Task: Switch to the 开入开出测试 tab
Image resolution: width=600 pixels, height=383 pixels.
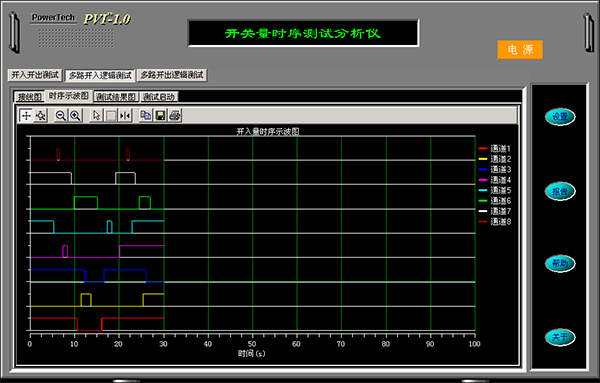Action: [35, 75]
